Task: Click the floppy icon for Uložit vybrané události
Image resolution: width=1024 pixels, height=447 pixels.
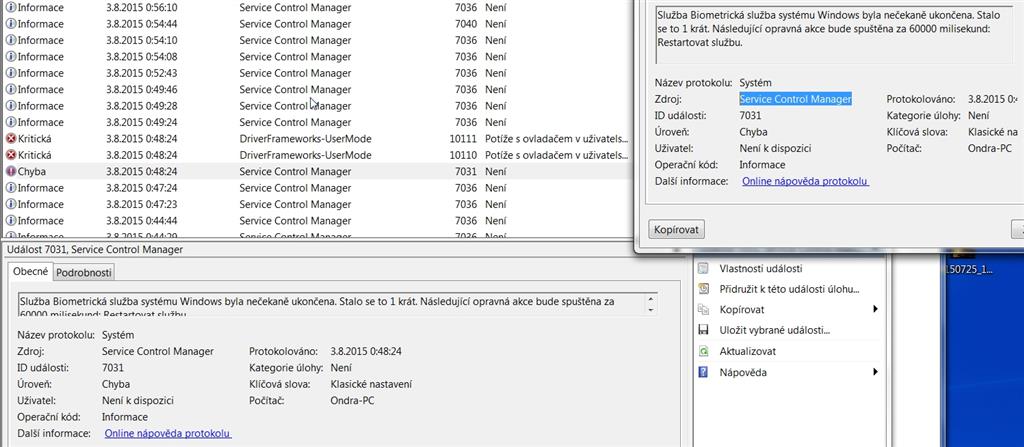Action: pos(703,330)
